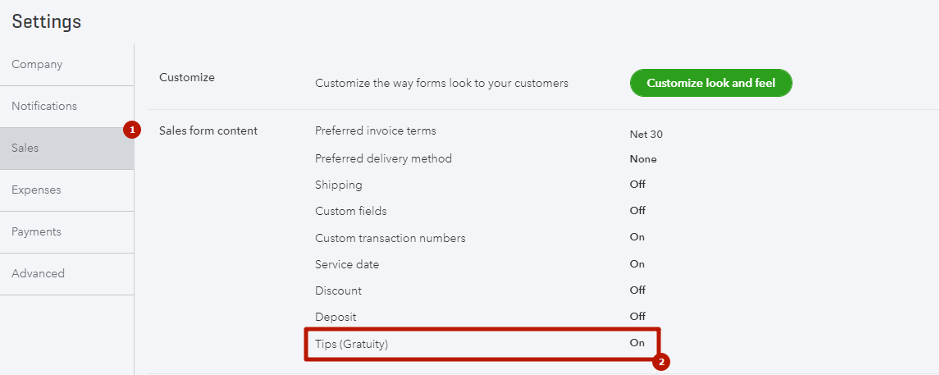Toggle Custom transaction numbers On setting
Image resolution: width=939 pixels, height=375 pixels.
pyautogui.click(x=637, y=237)
